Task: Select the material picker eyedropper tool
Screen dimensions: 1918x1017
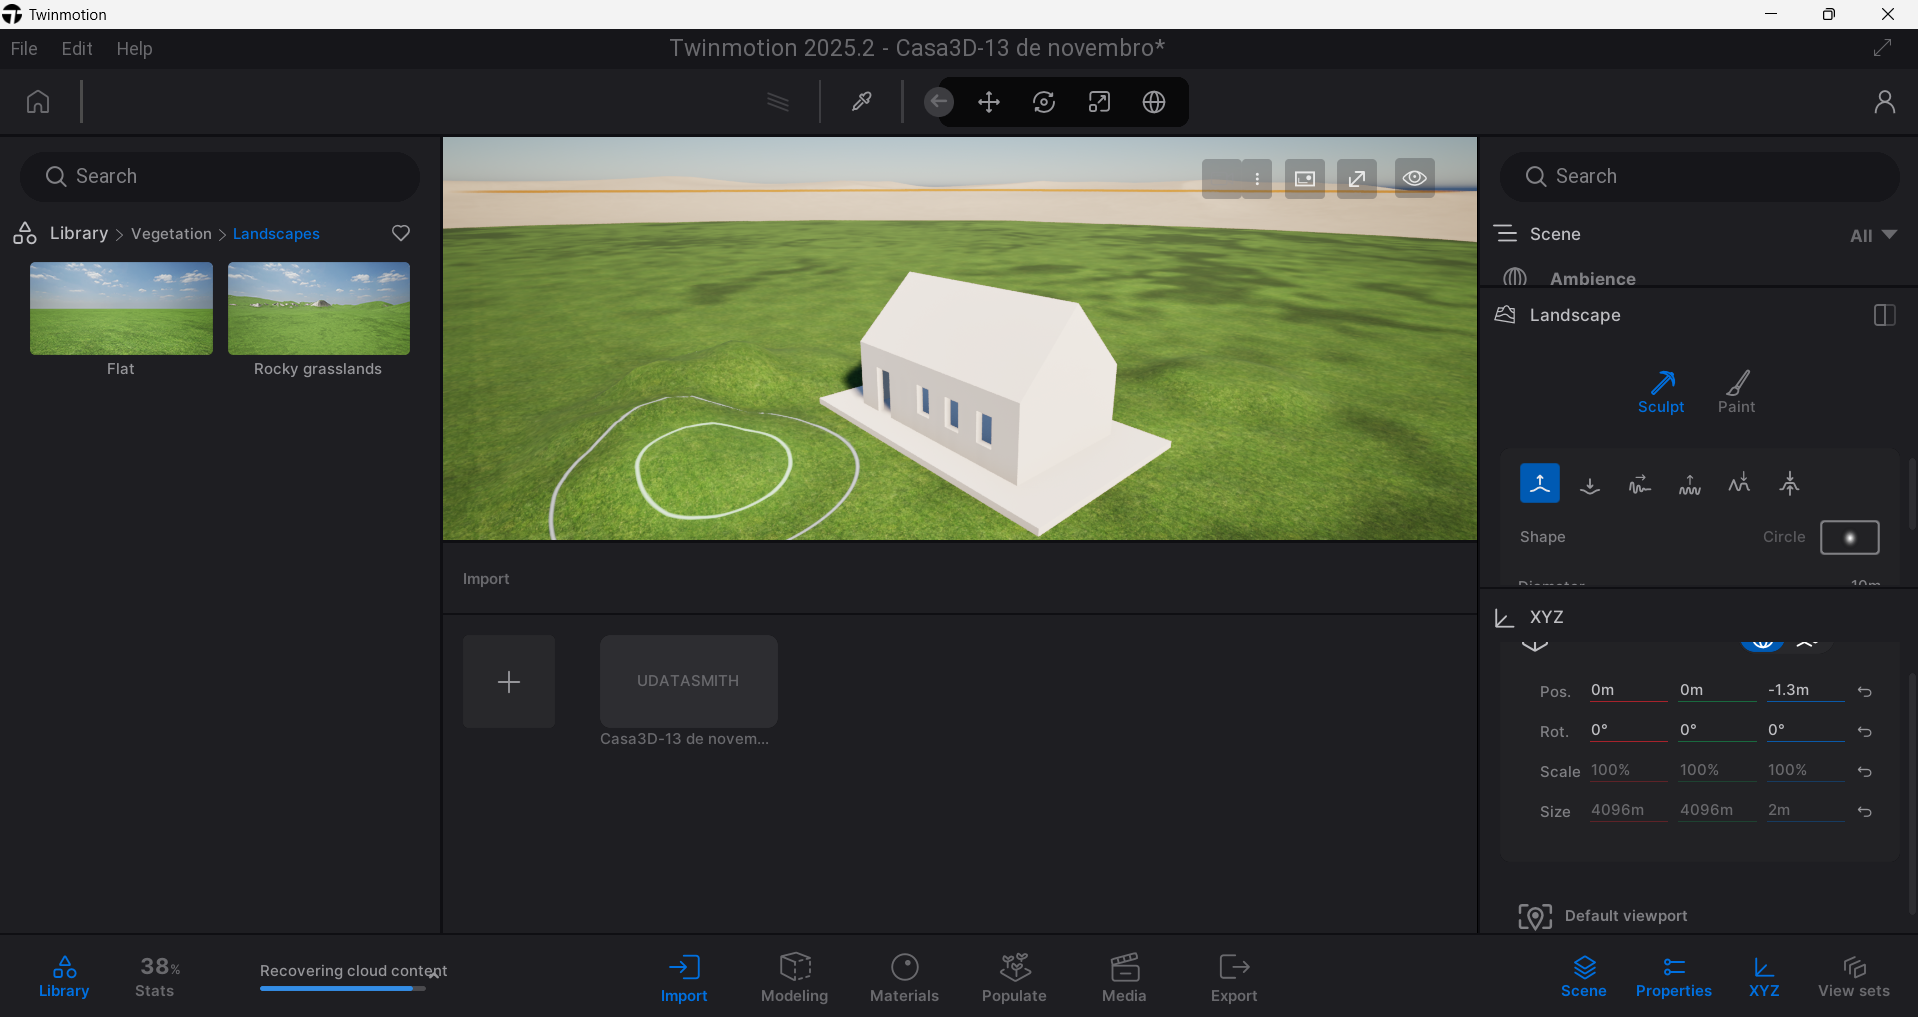Action: 861,102
